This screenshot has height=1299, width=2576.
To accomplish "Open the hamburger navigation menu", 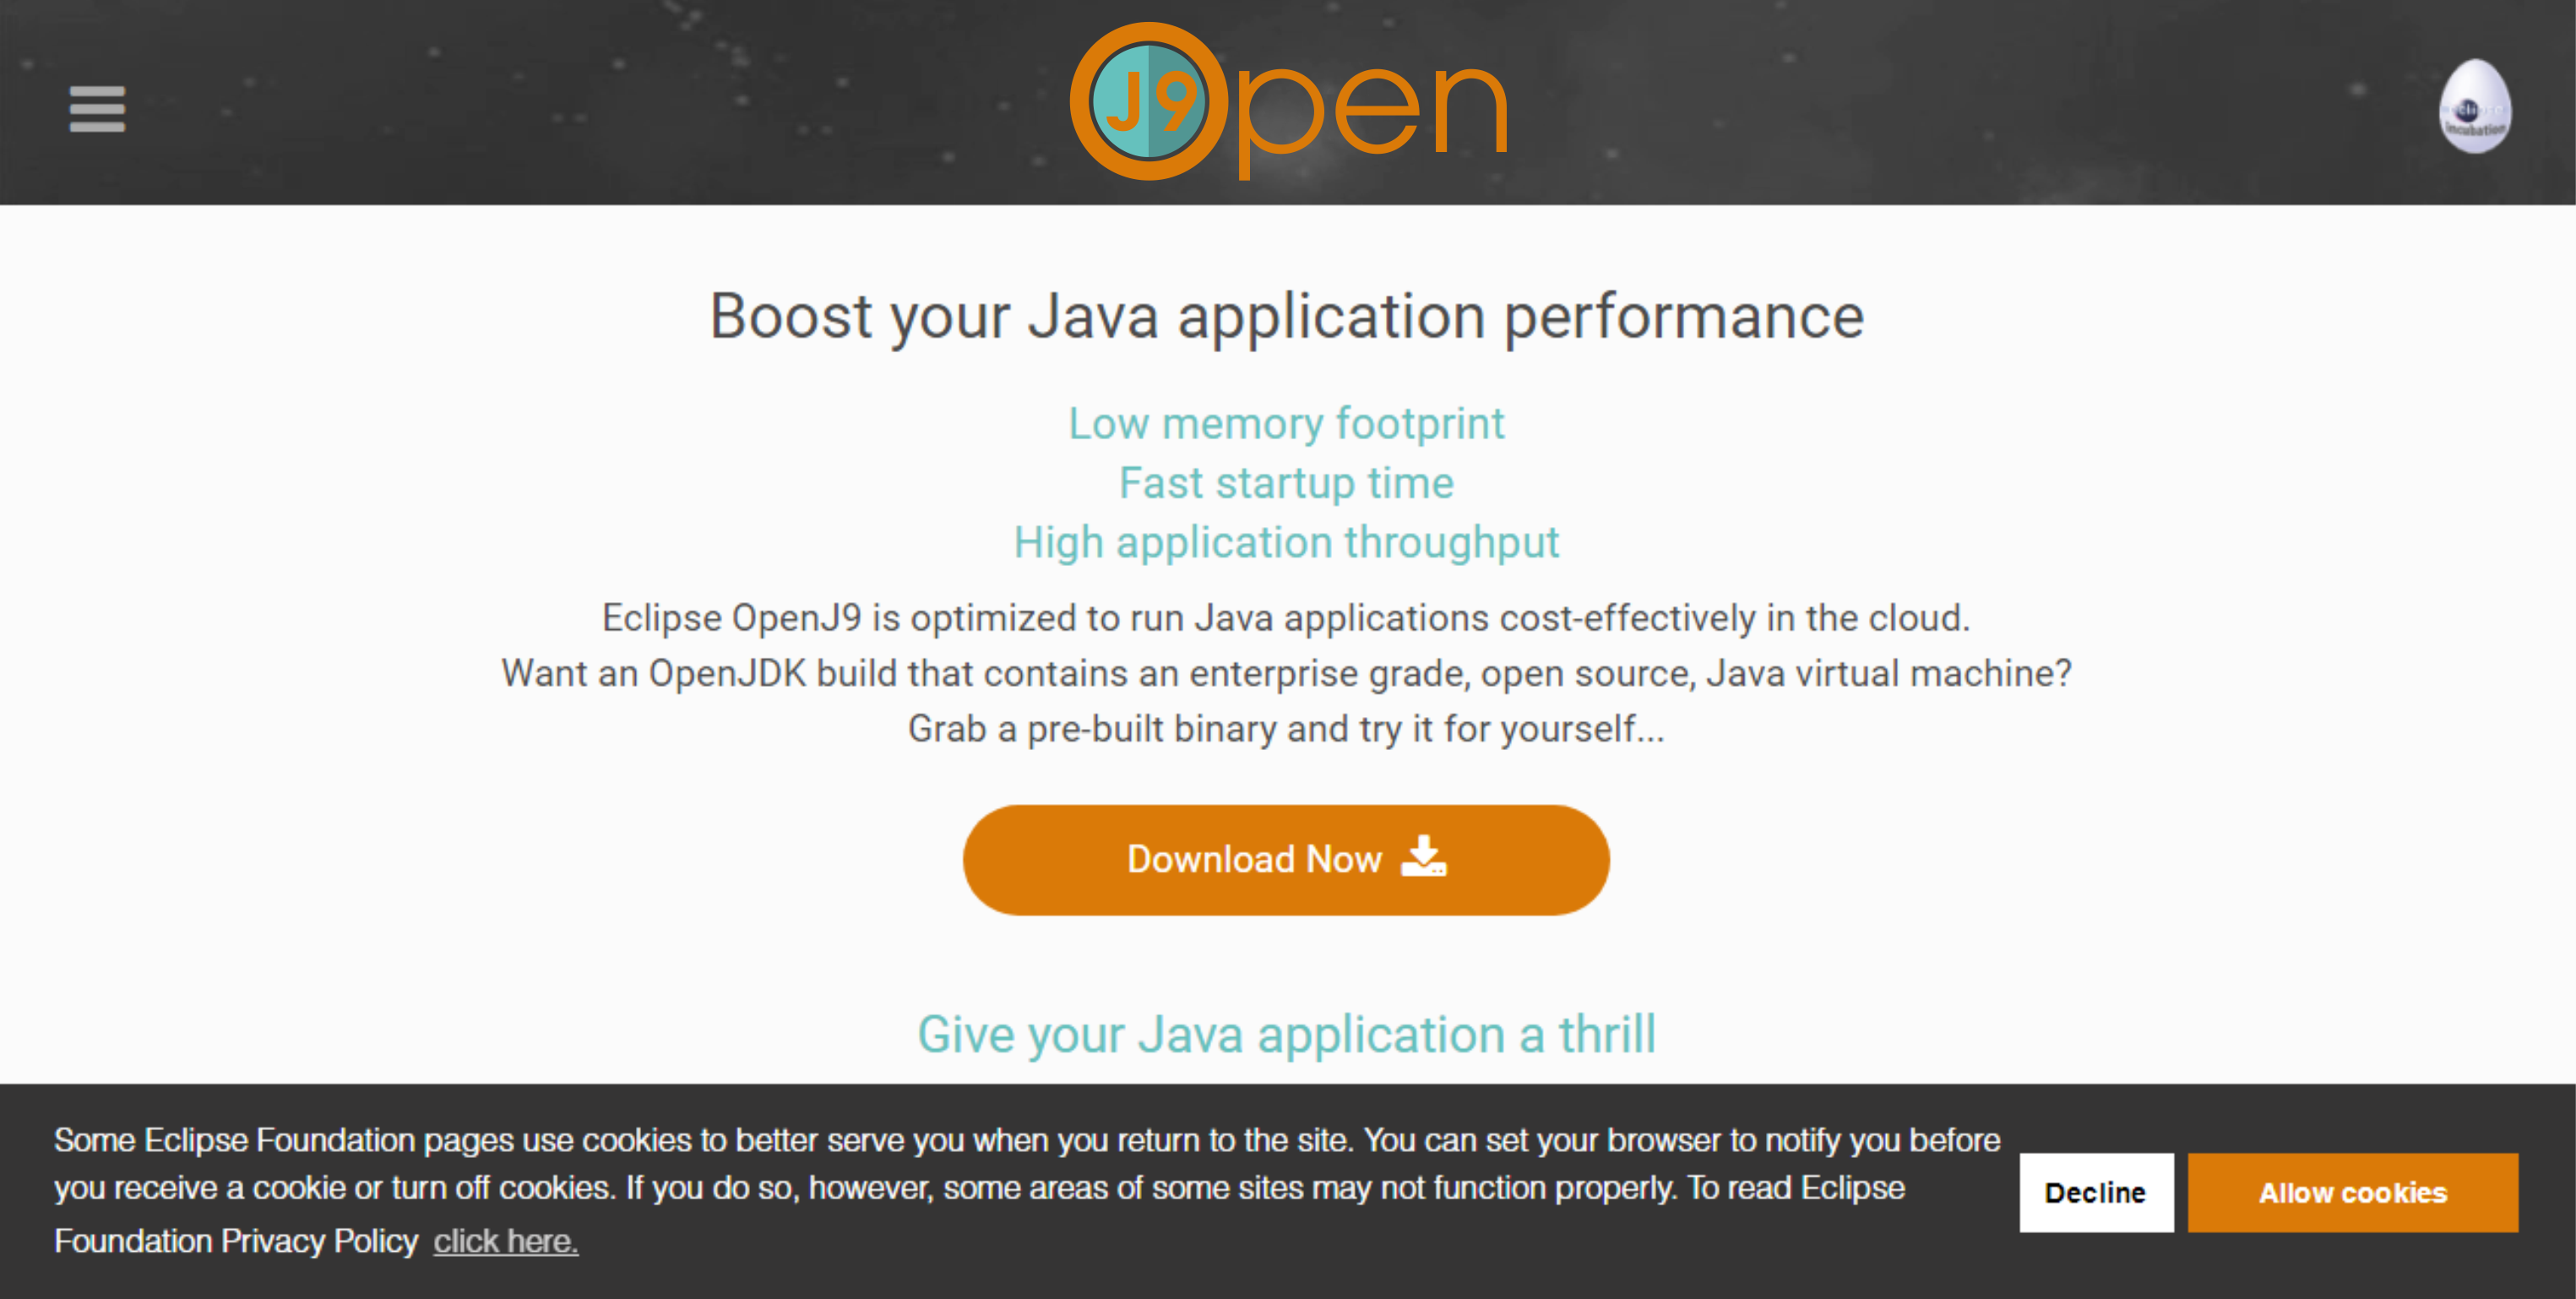I will 96,110.
